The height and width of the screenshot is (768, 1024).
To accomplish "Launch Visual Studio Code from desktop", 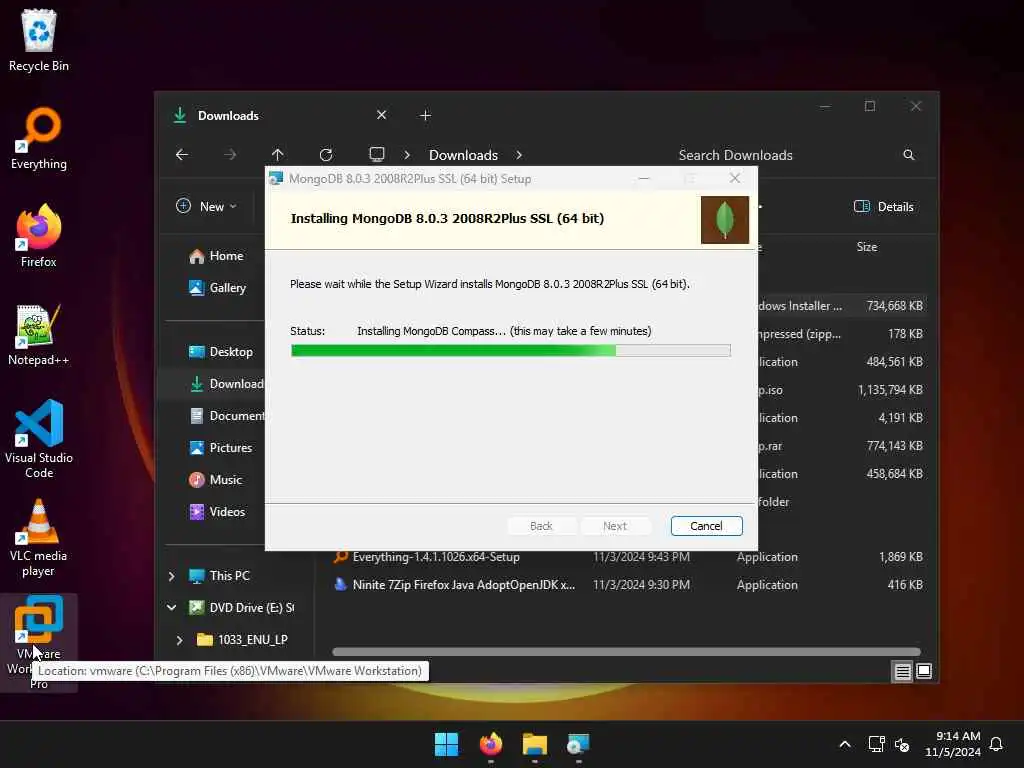I will 39,439.
